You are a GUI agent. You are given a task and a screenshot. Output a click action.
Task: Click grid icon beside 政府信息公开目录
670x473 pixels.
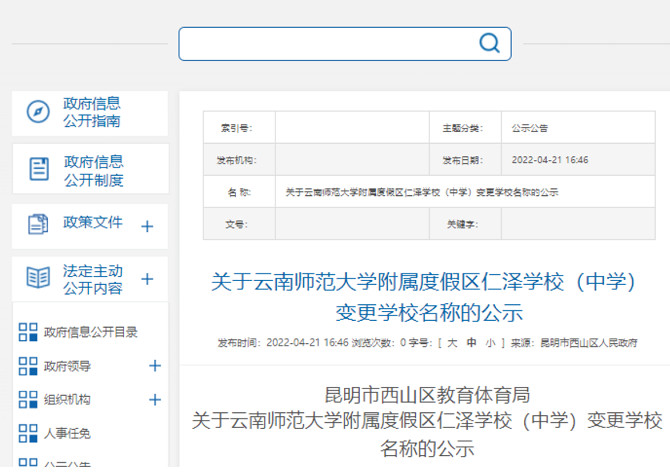click(x=28, y=332)
